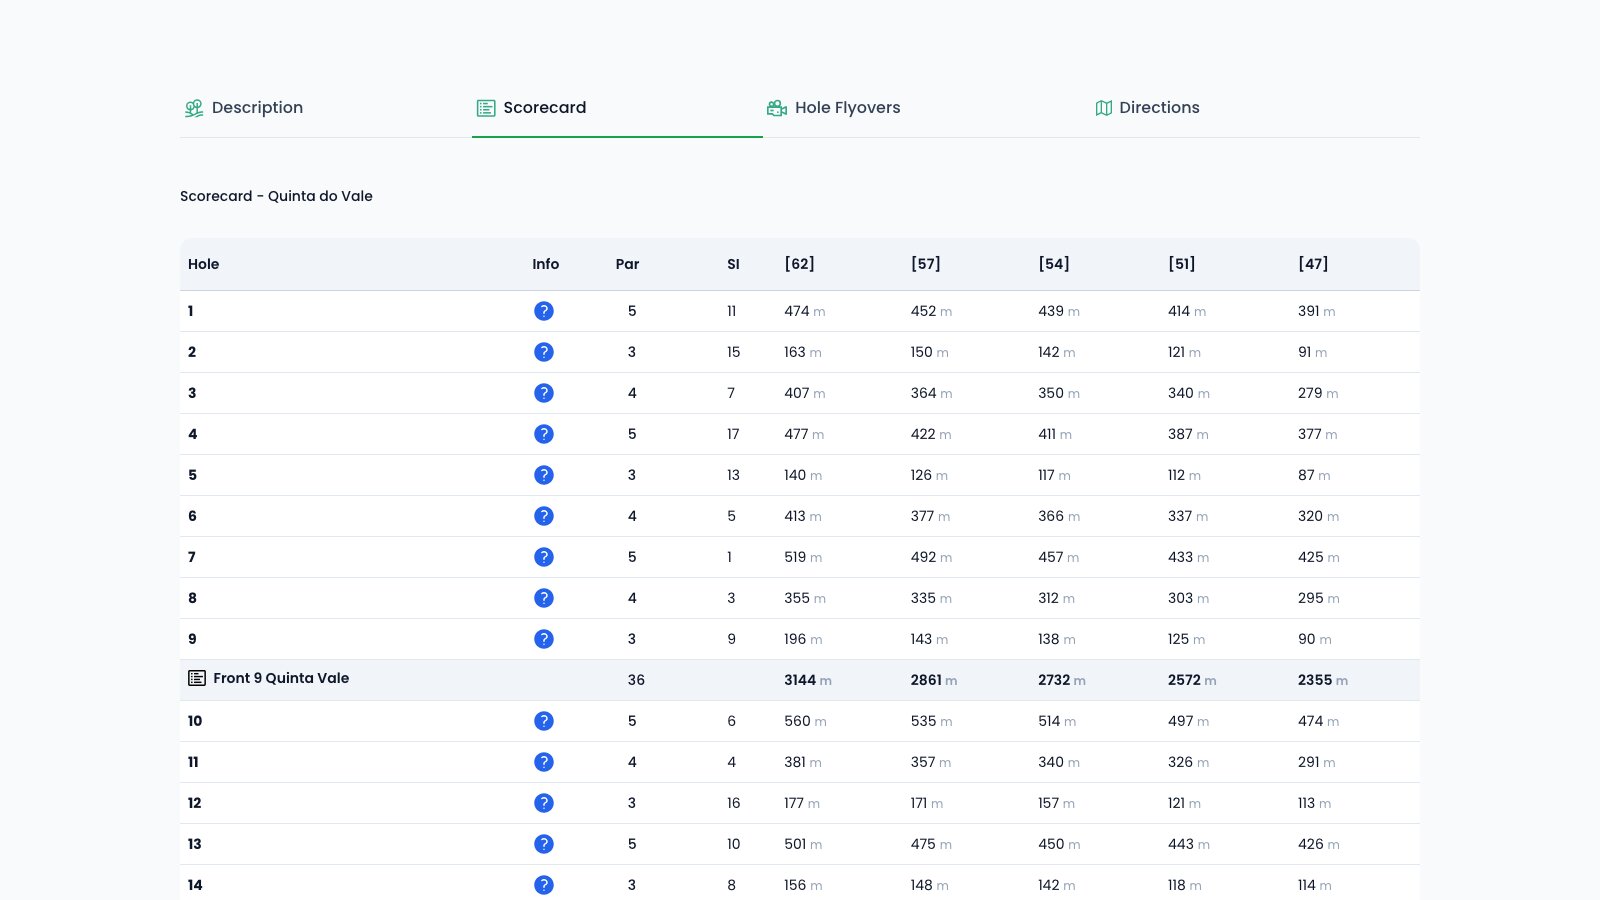Show info for hole 10
The image size is (1600, 900).
click(544, 721)
